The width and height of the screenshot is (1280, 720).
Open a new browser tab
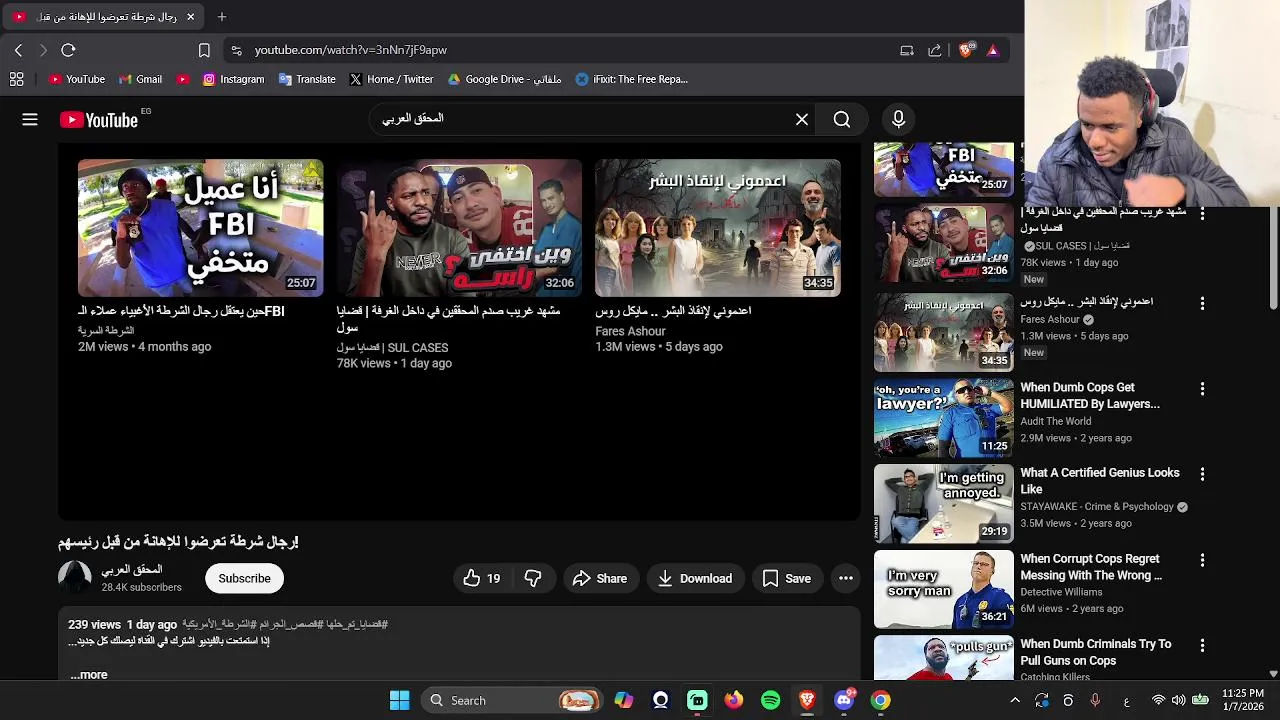(x=222, y=17)
